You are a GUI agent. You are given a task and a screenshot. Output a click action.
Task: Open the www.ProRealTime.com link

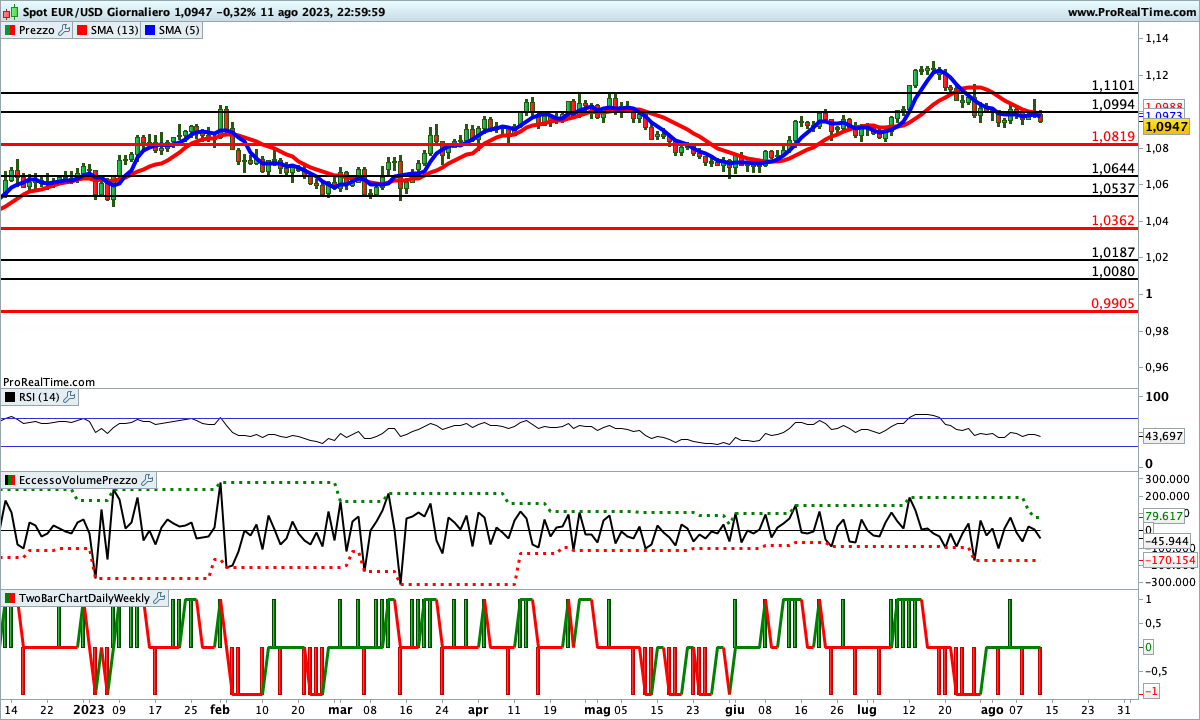tap(1131, 12)
